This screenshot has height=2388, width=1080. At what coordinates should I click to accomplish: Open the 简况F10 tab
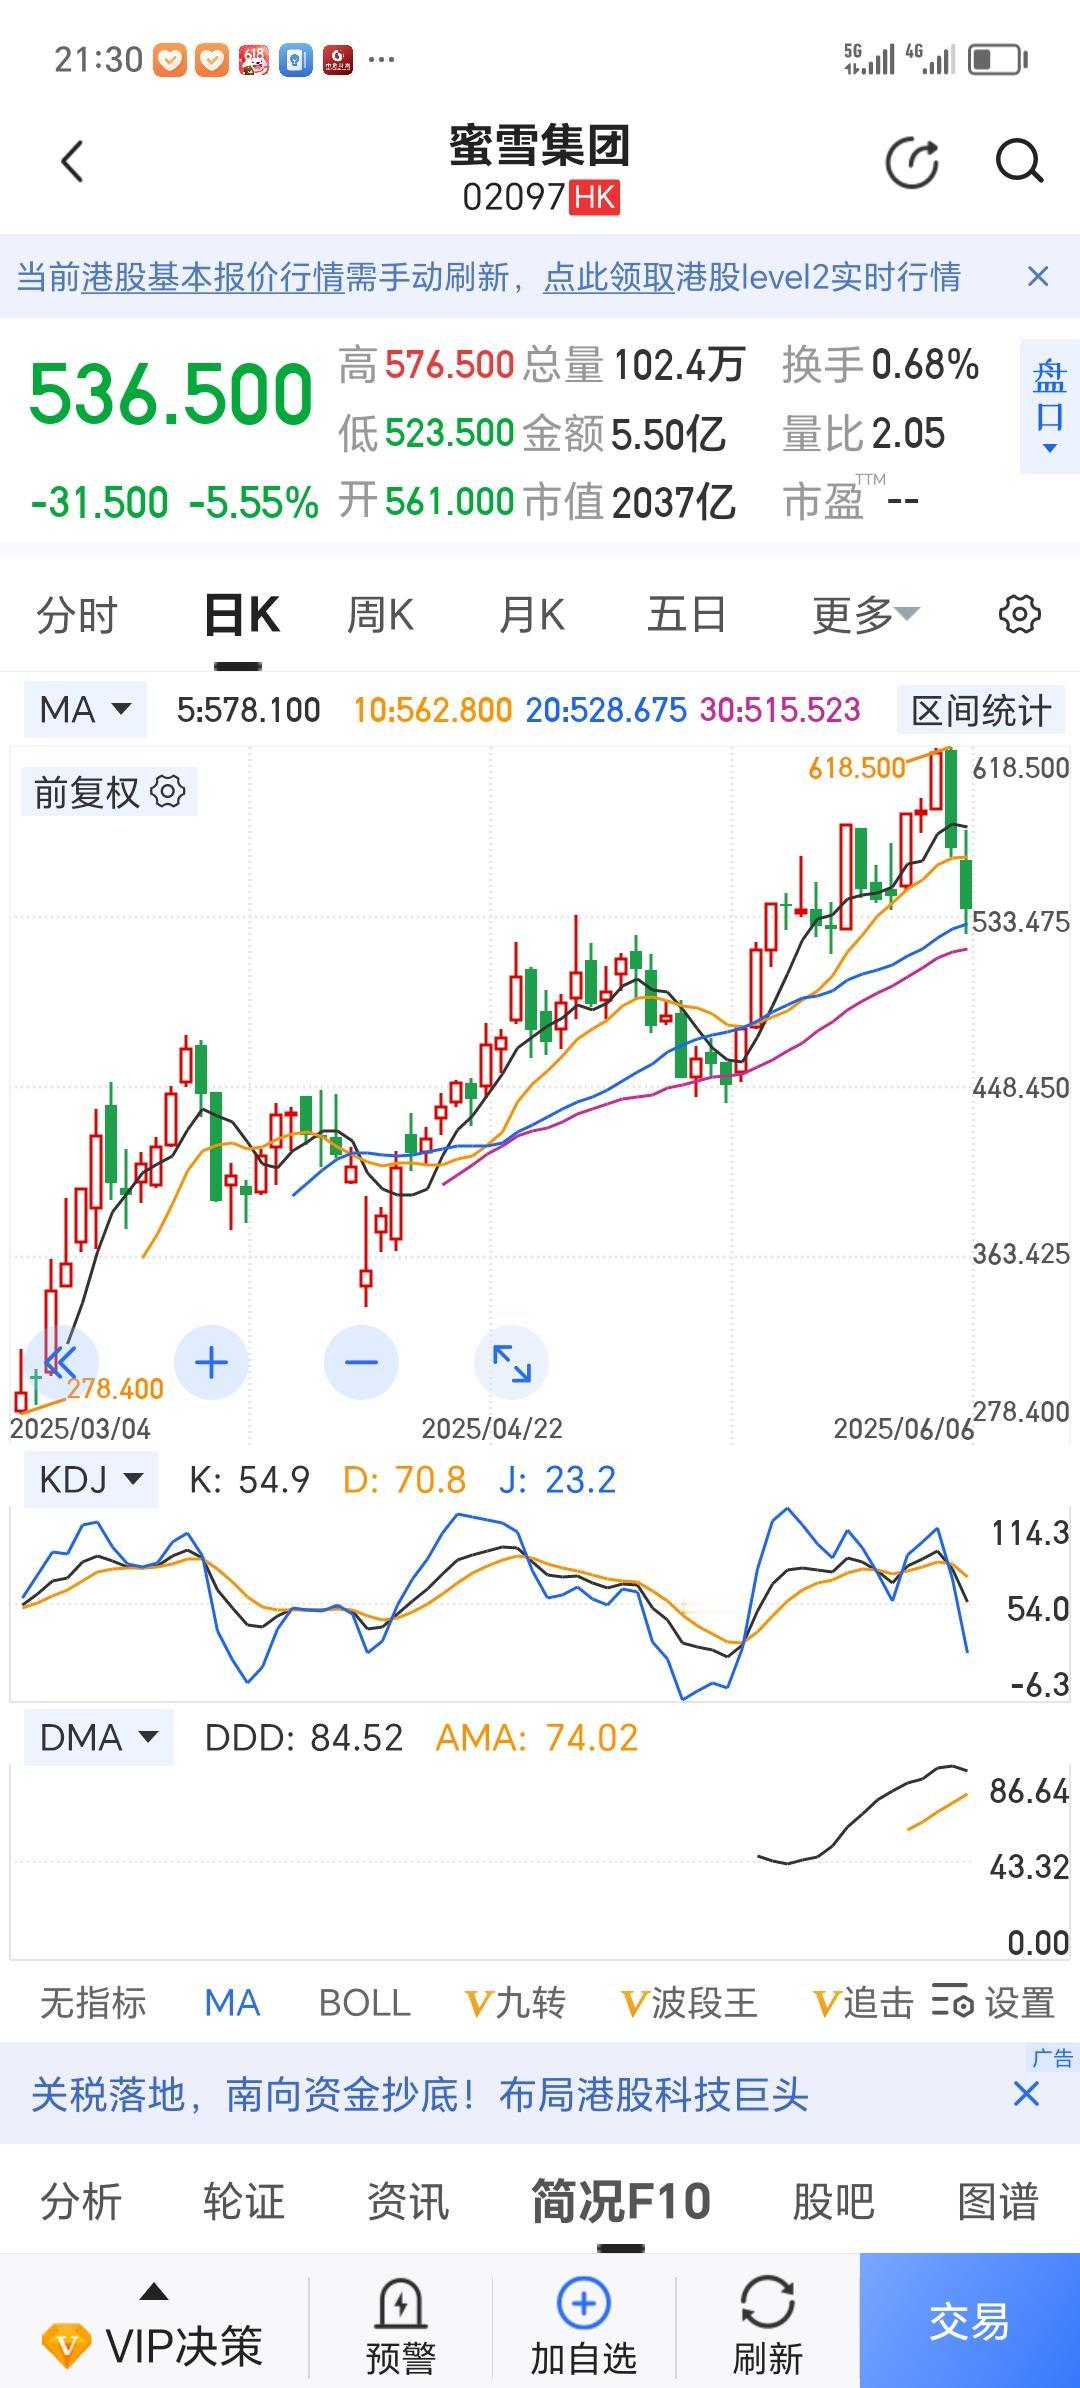click(x=621, y=2201)
